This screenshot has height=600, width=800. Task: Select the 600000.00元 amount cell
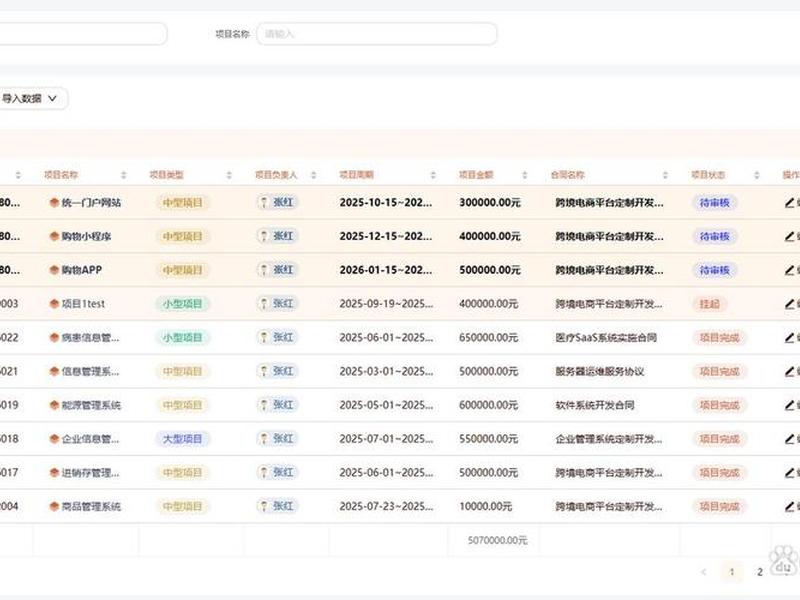pyautogui.click(x=488, y=405)
